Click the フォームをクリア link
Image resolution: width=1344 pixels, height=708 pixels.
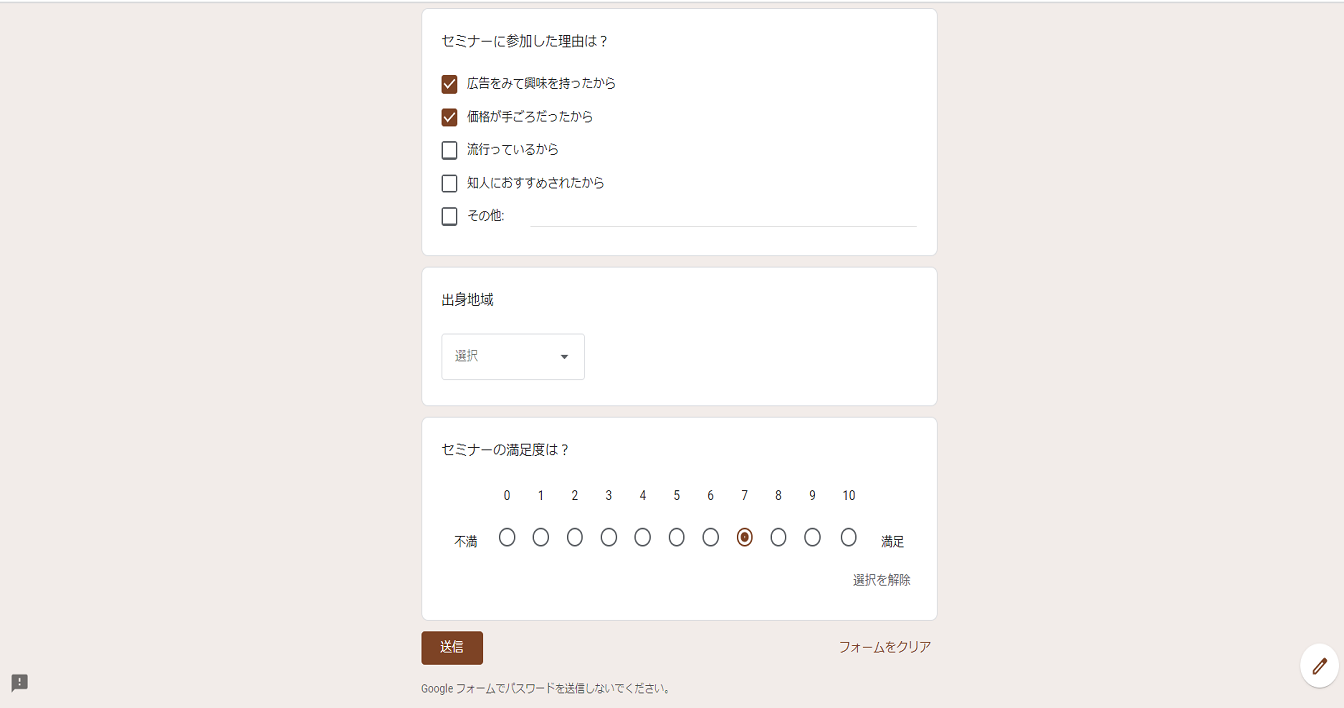884,647
